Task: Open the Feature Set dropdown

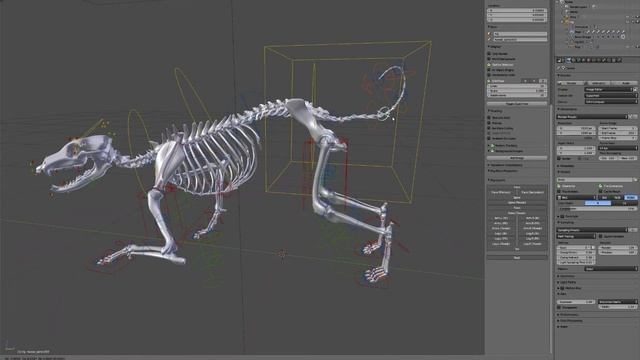Action: point(611,96)
